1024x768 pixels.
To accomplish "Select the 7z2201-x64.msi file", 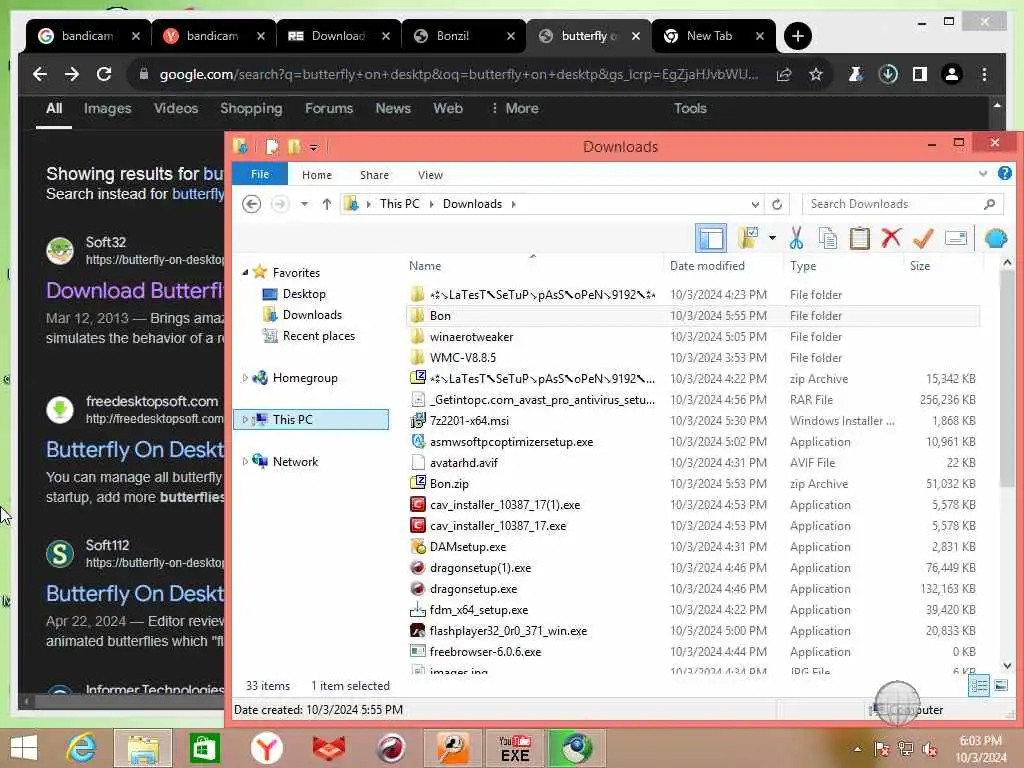I will click(469, 421).
